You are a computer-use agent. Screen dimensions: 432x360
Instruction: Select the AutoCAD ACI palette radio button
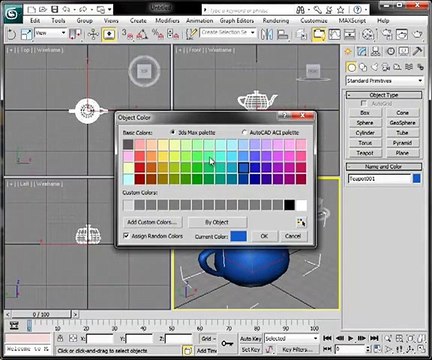(x=244, y=132)
